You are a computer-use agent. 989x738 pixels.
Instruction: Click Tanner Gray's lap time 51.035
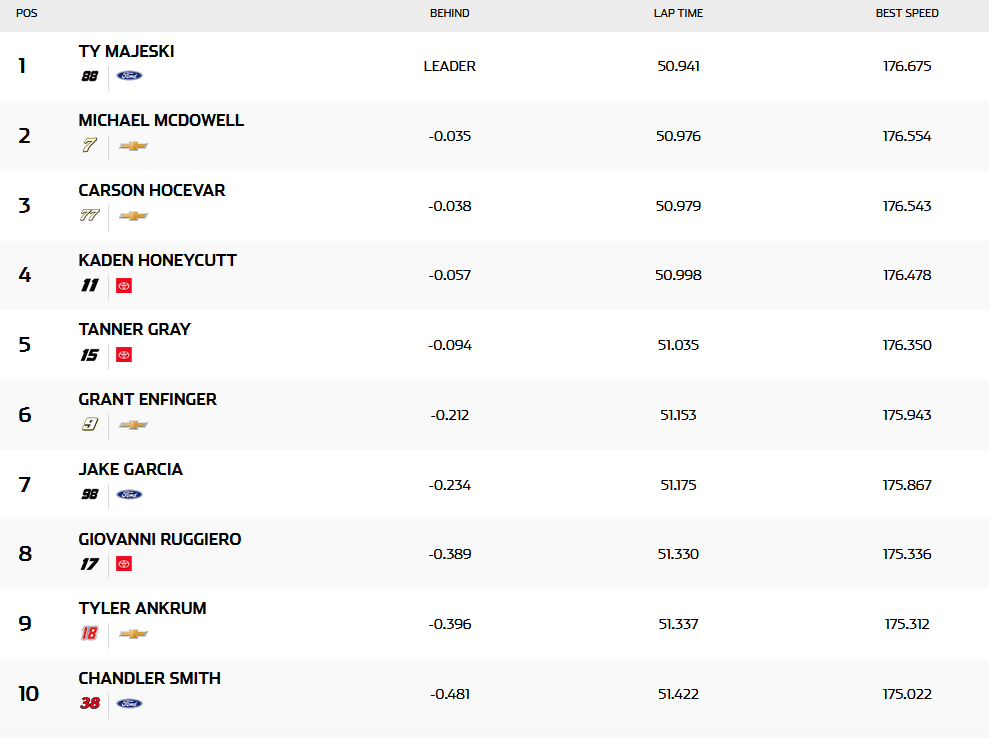pos(679,345)
